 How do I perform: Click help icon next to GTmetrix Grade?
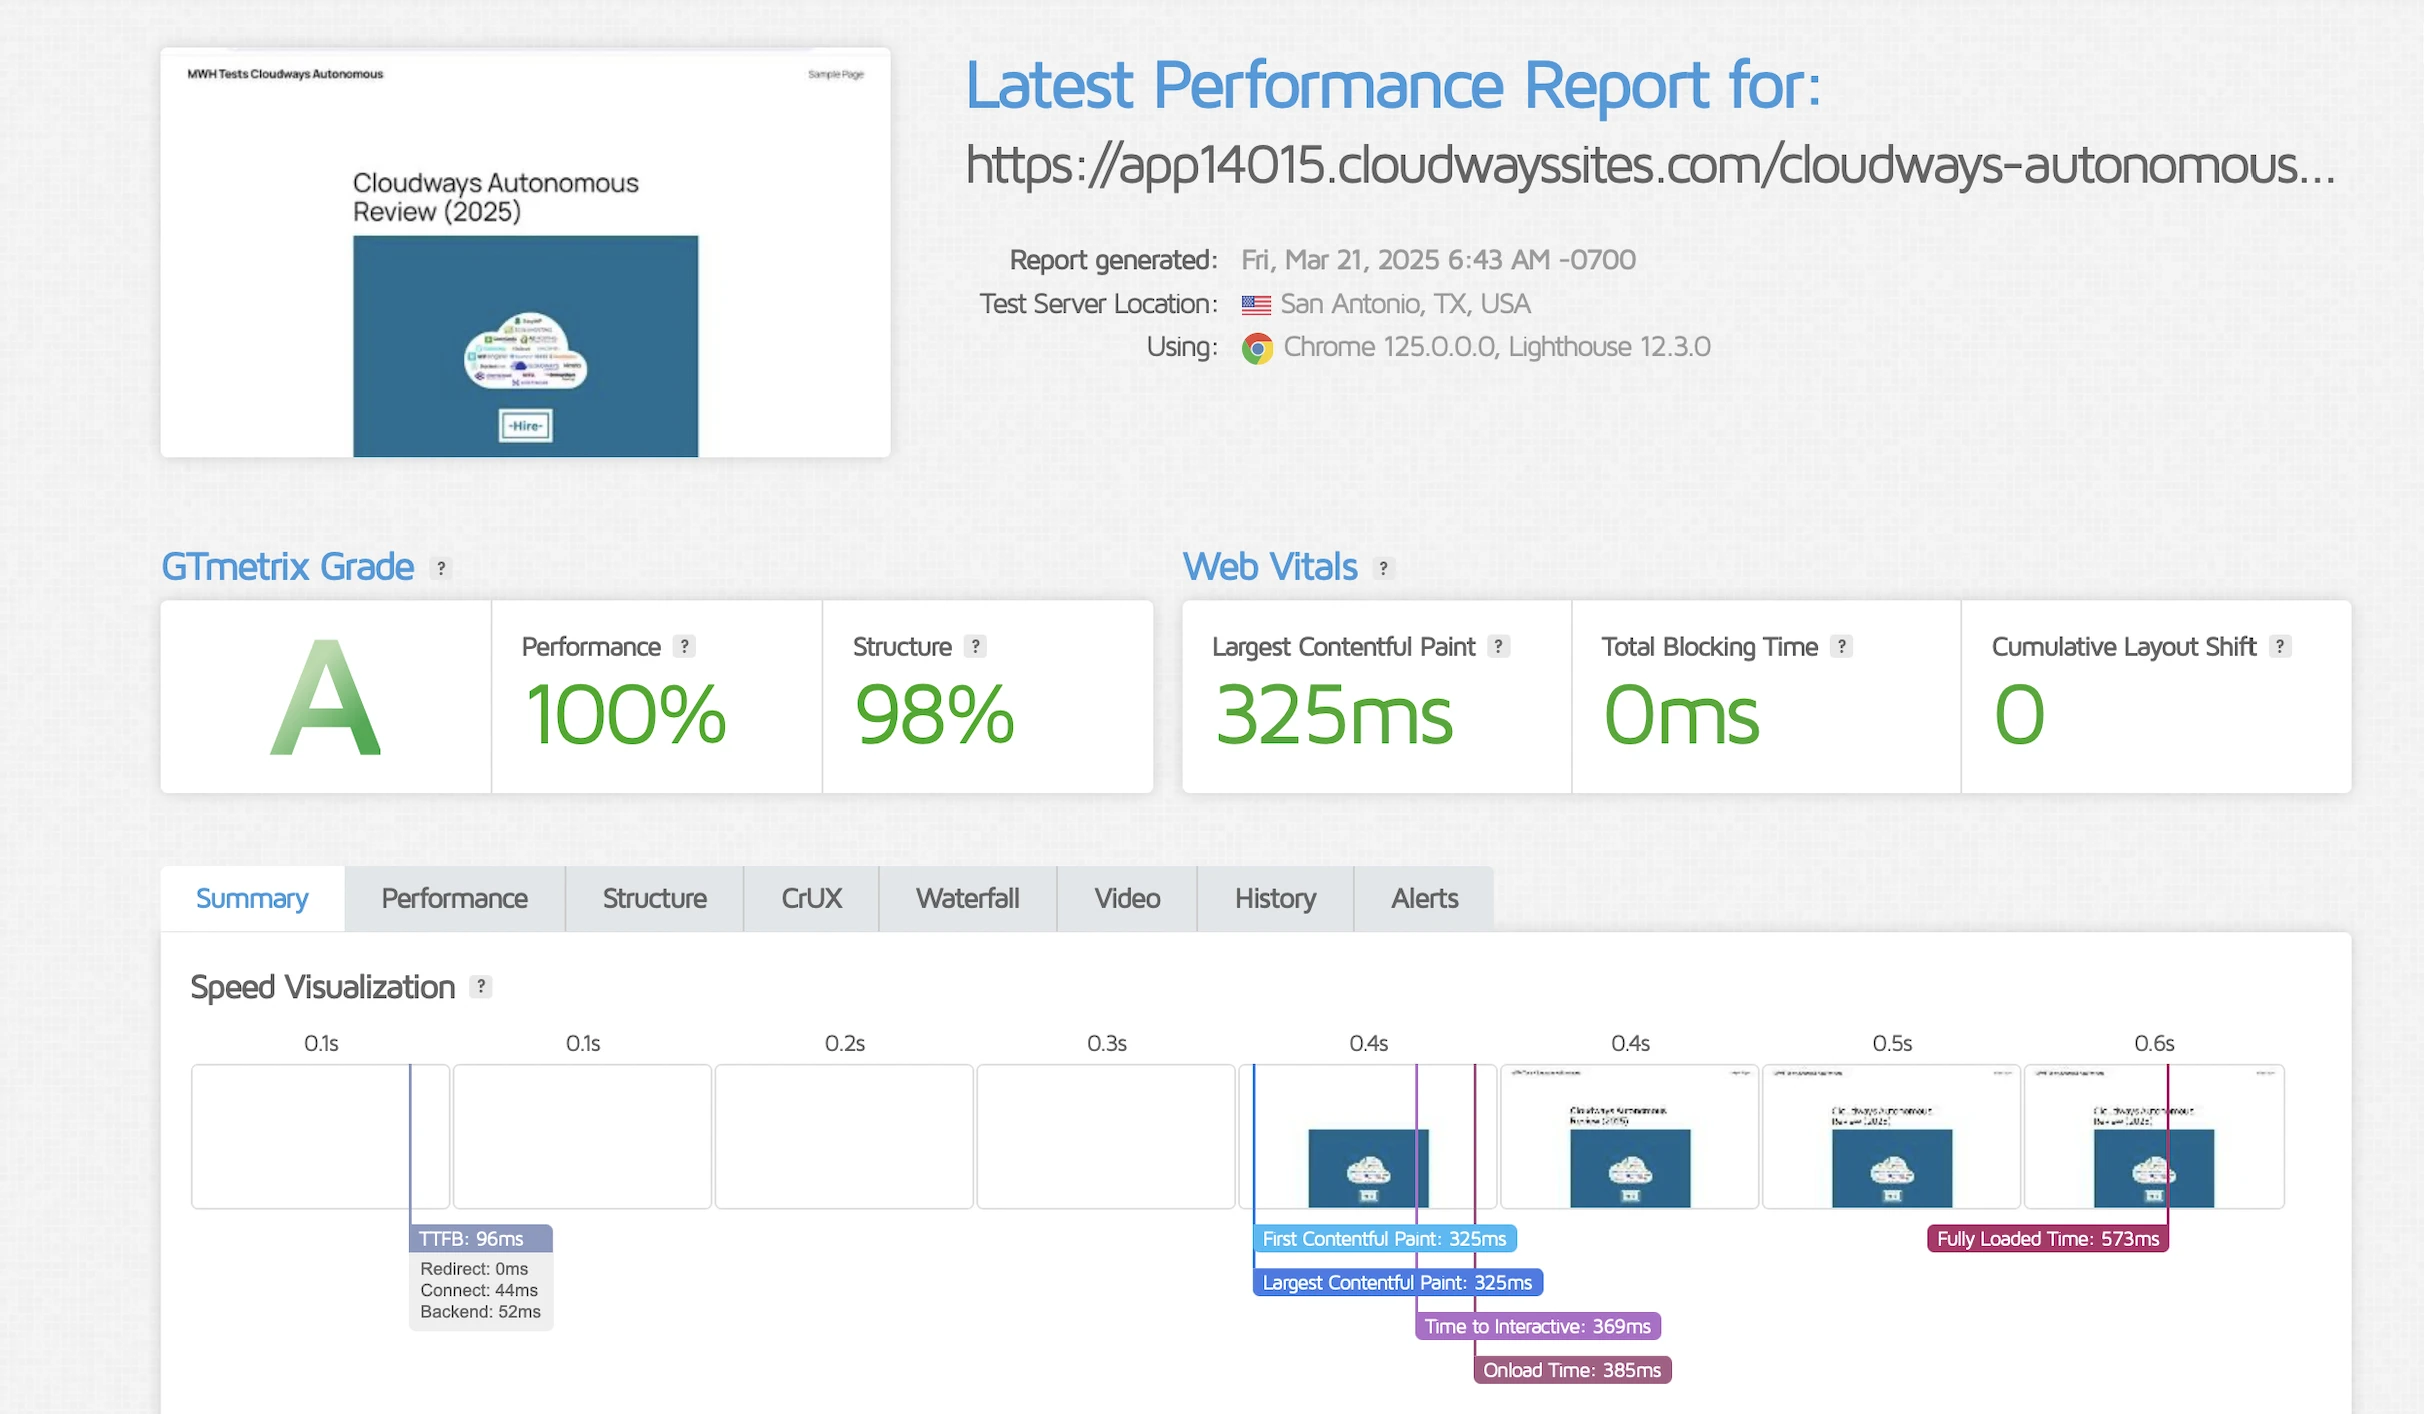441,568
